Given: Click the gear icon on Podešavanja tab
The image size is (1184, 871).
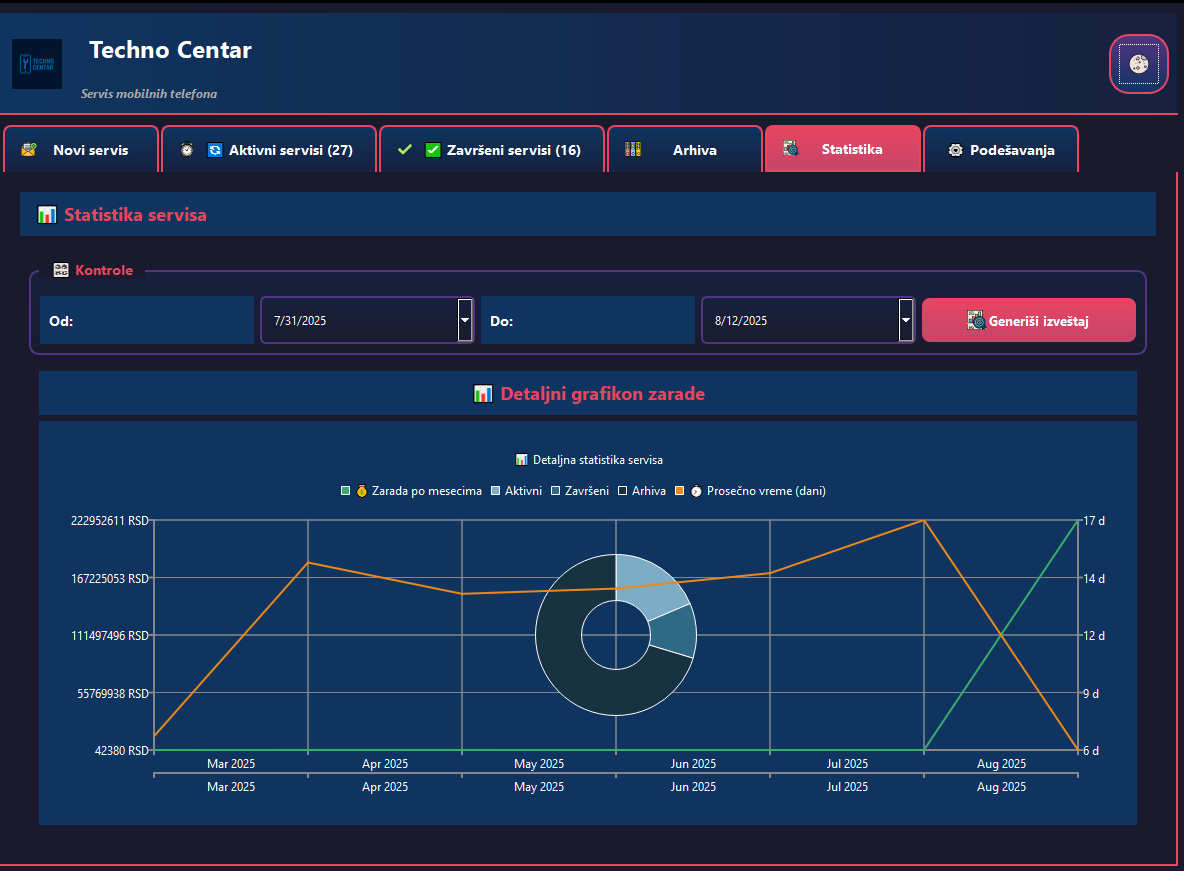Looking at the screenshot, I should click(x=955, y=150).
